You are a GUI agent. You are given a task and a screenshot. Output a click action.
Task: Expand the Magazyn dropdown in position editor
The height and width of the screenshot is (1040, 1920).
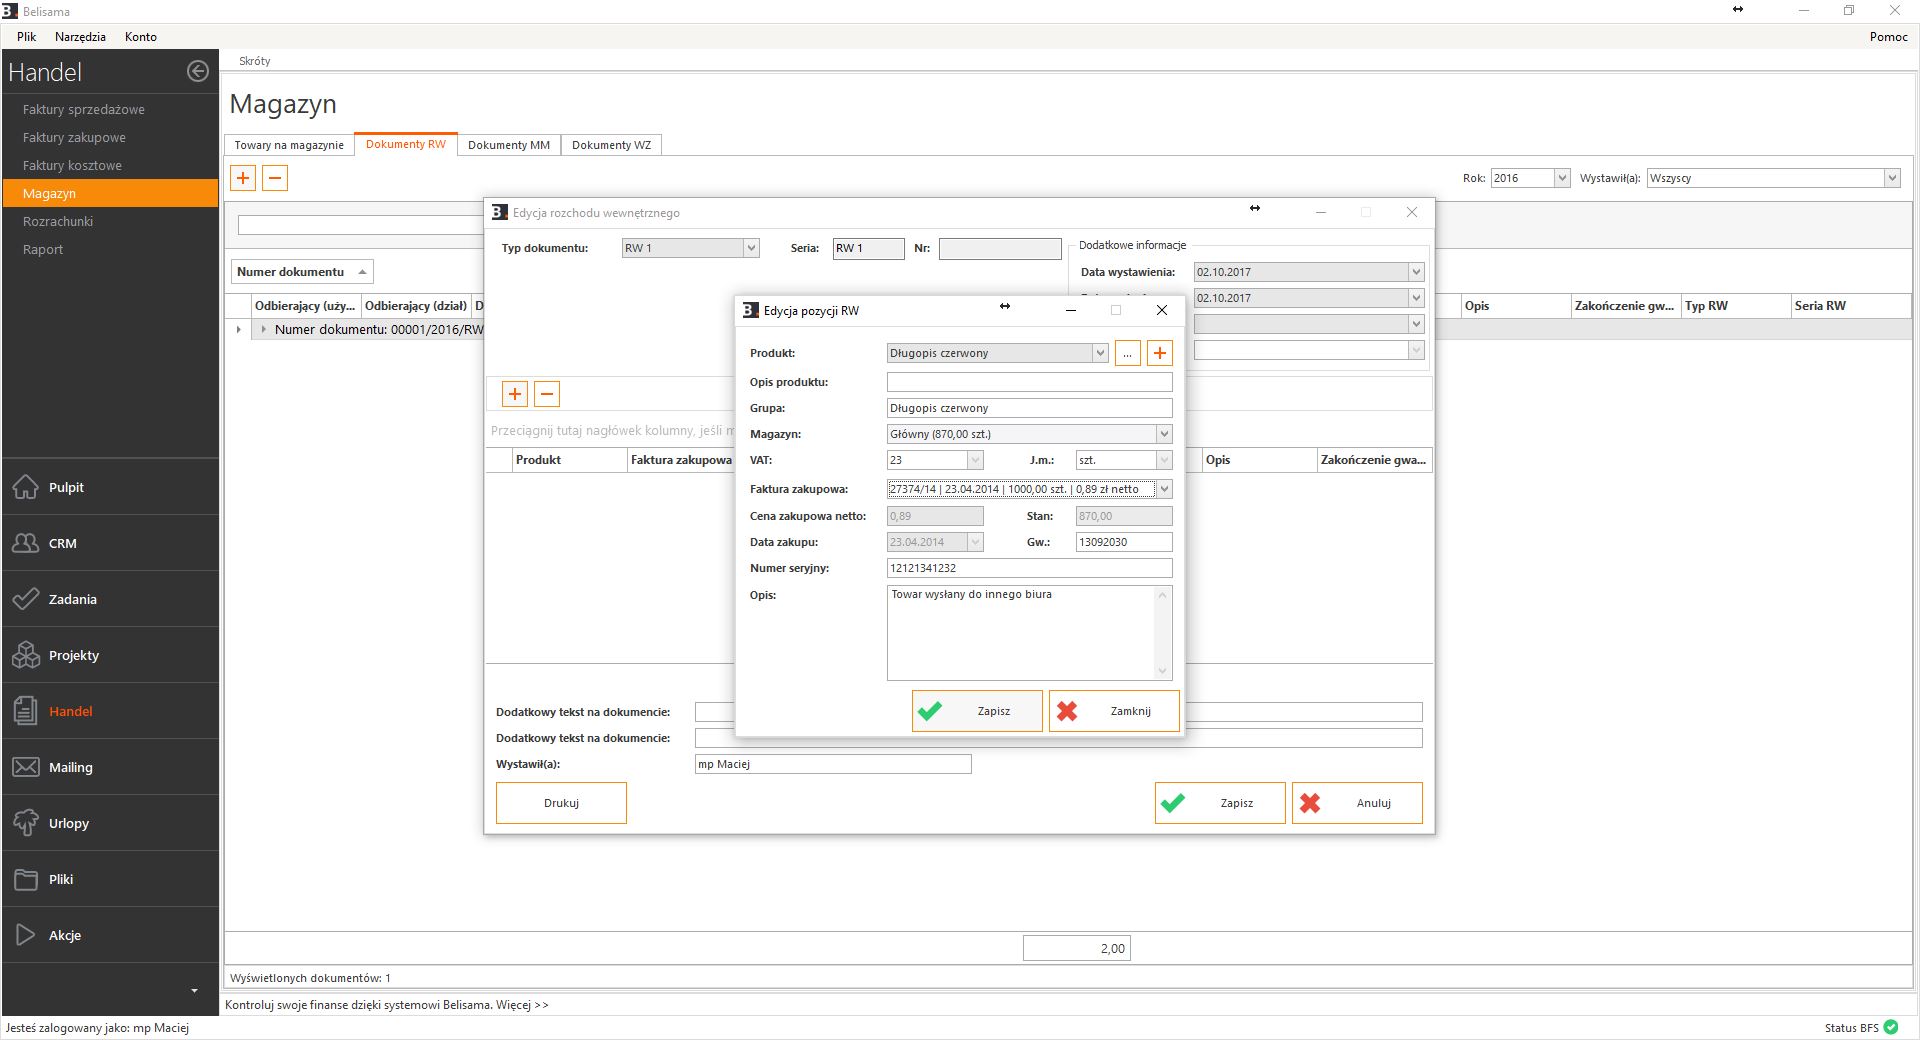coord(1163,434)
